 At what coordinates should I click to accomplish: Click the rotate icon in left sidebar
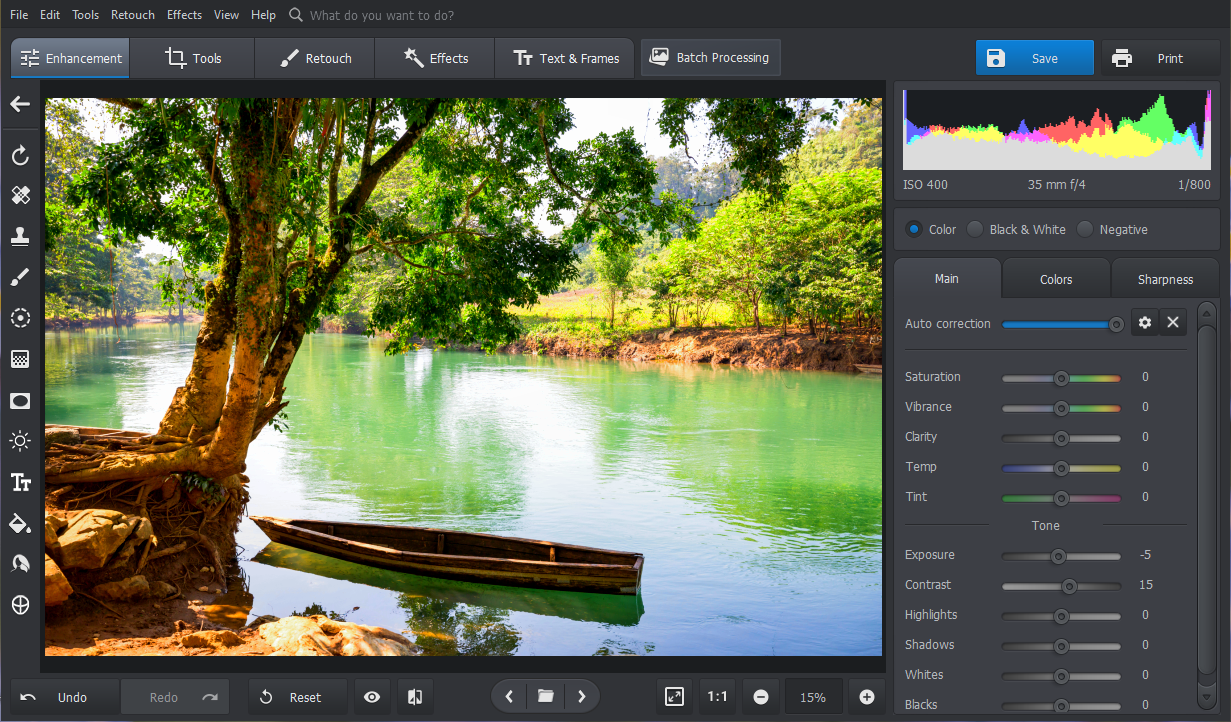click(20, 155)
